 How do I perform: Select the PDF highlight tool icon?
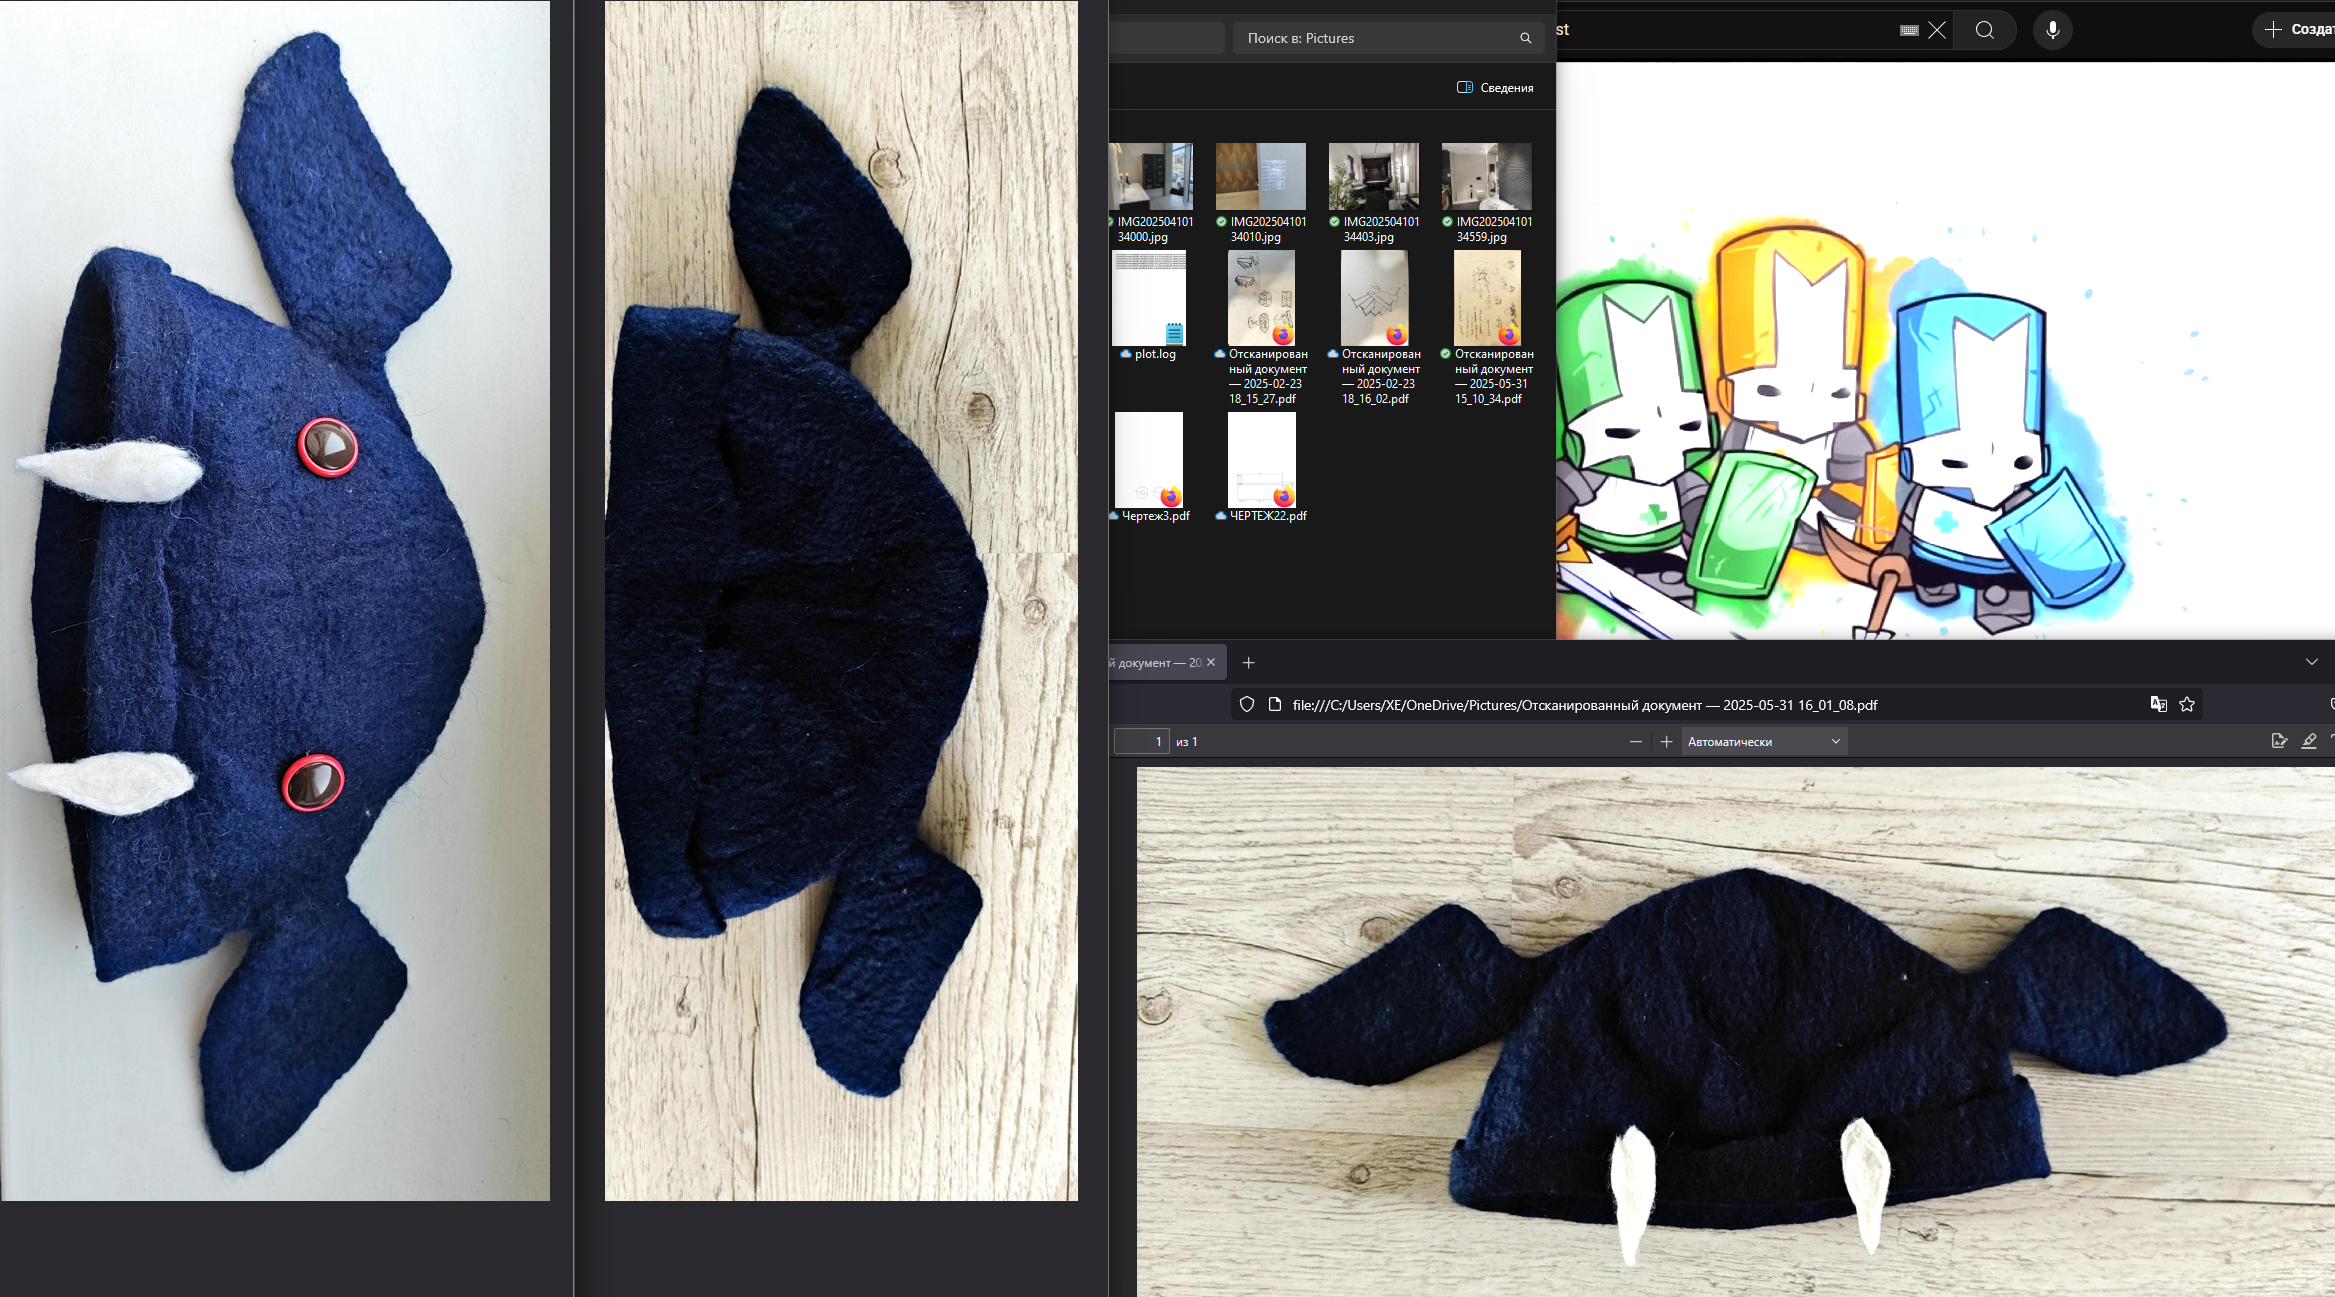2309,741
